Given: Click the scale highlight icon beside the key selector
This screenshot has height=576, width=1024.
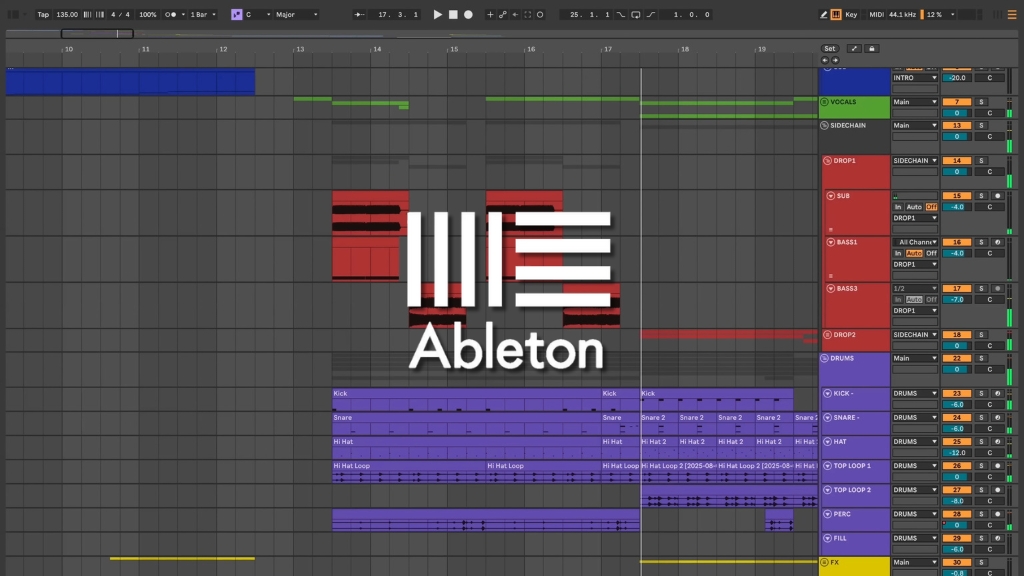Looking at the screenshot, I should point(235,14).
